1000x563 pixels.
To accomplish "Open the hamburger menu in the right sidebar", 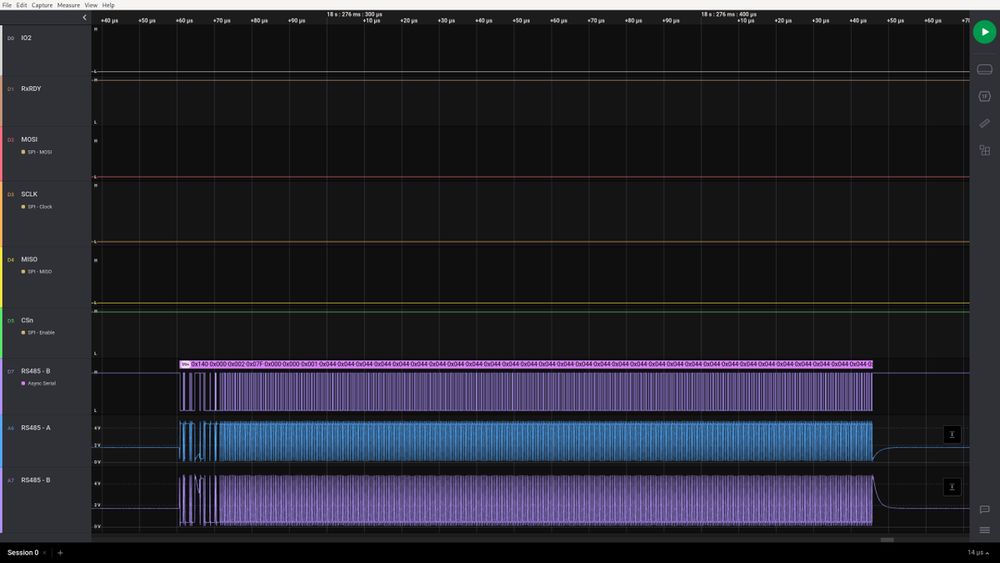I will click(x=984, y=530).
